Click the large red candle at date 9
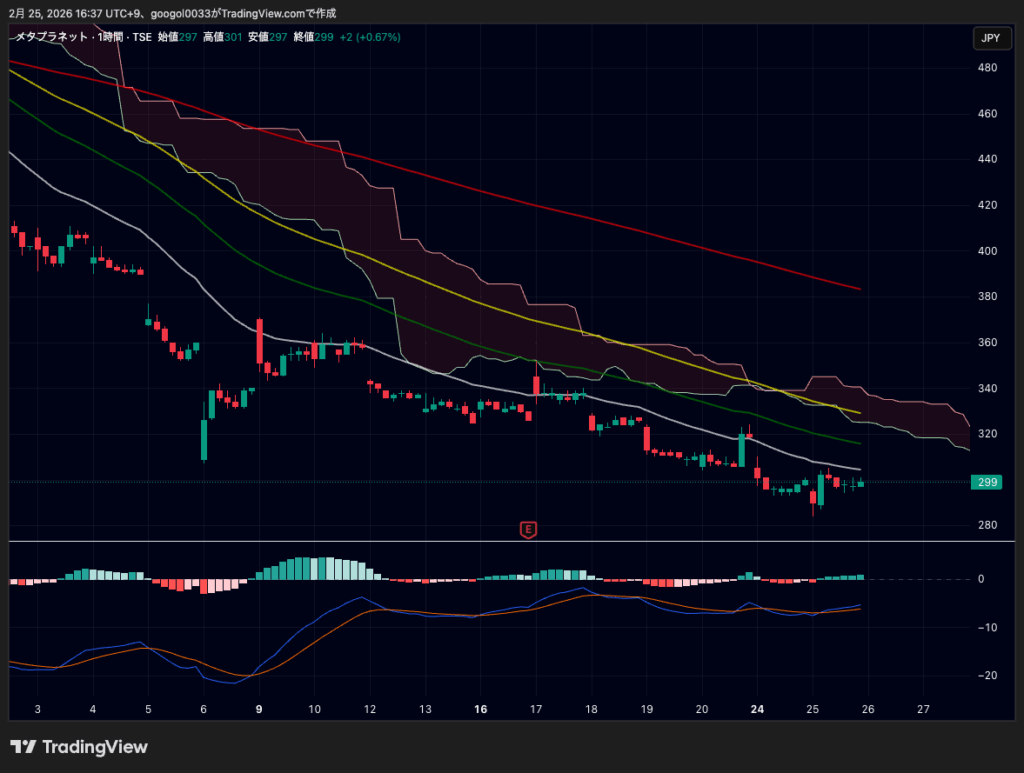 260,342
